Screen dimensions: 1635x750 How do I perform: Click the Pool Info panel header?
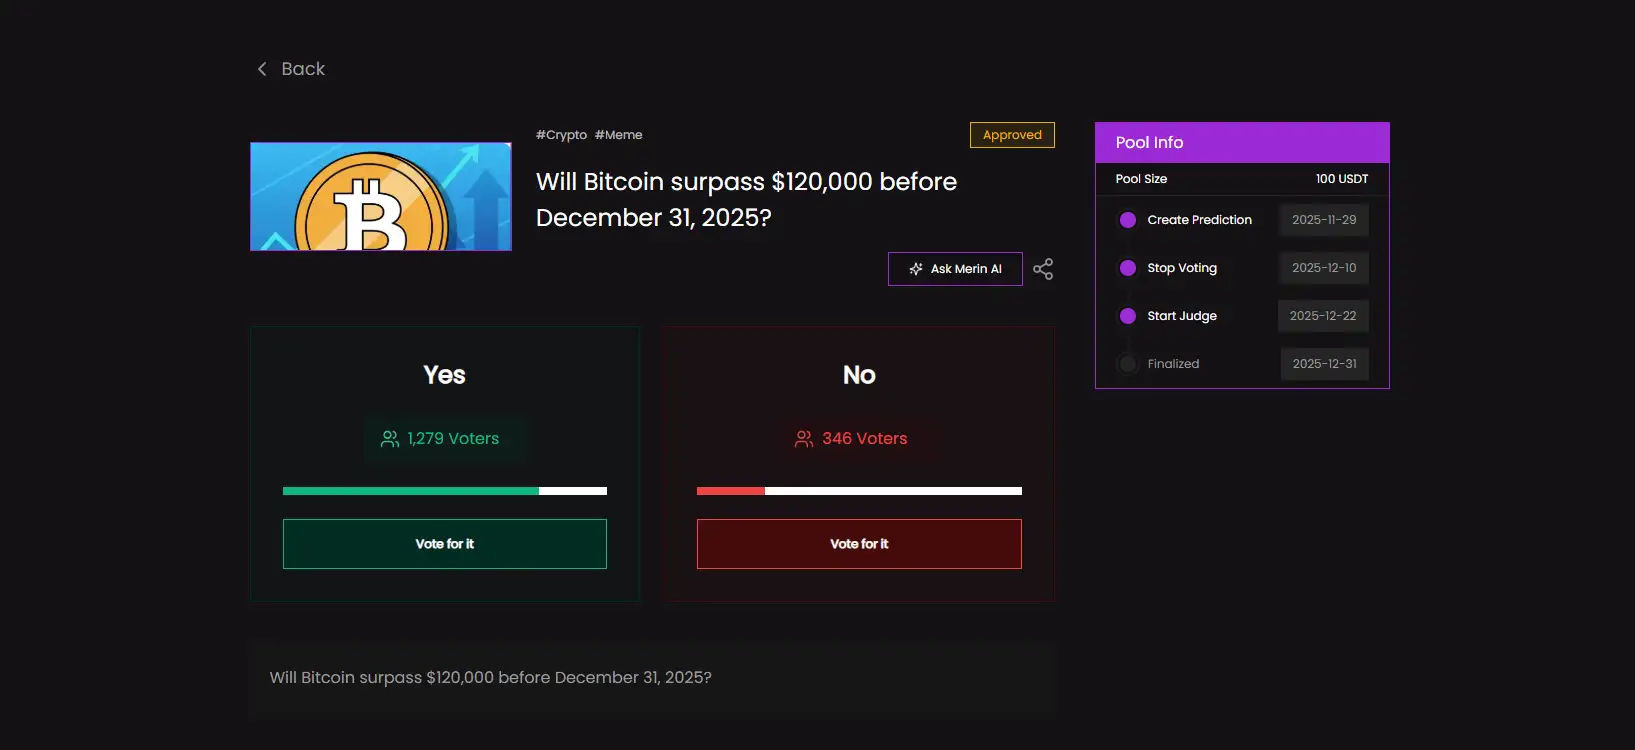pos(1242,143)
